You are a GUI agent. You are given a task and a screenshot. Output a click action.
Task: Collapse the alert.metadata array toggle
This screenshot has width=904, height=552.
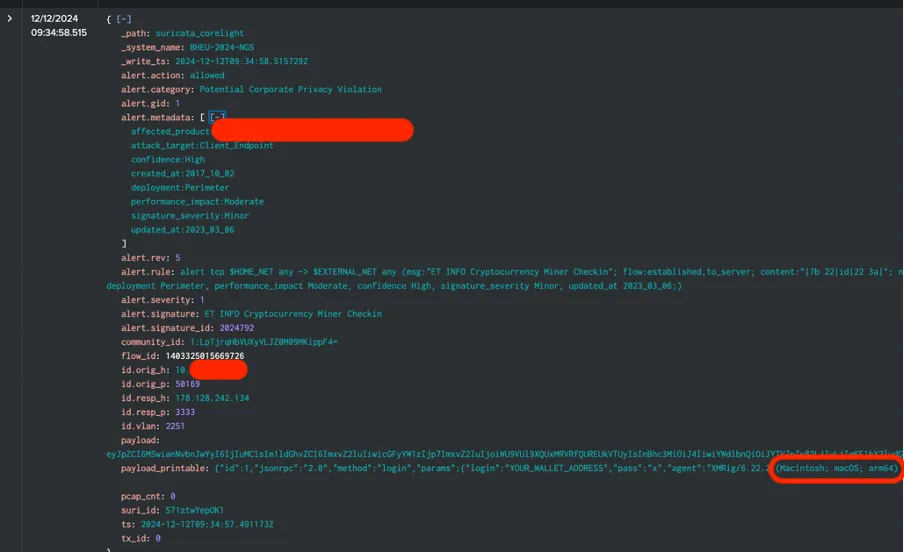(x=217, y=117)
